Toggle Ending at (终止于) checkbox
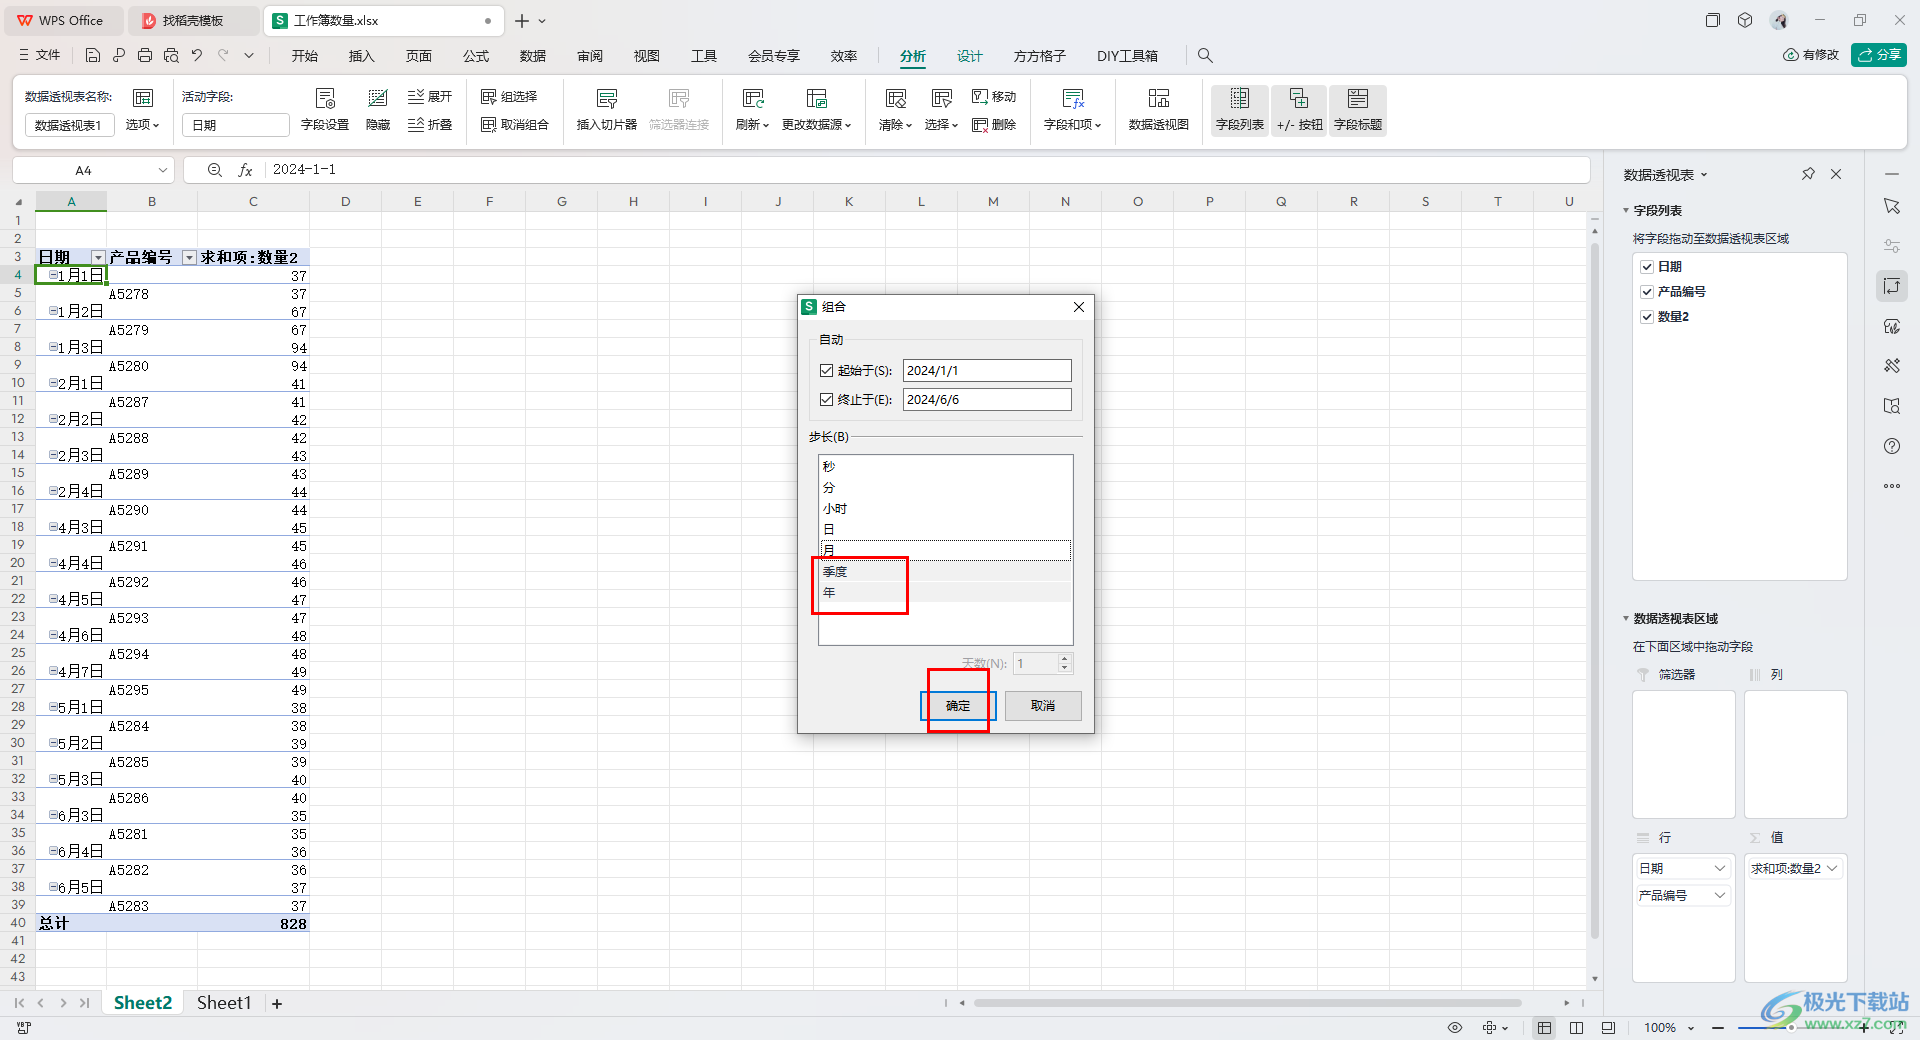1920x1040 pixels. (x=826, y=399)
